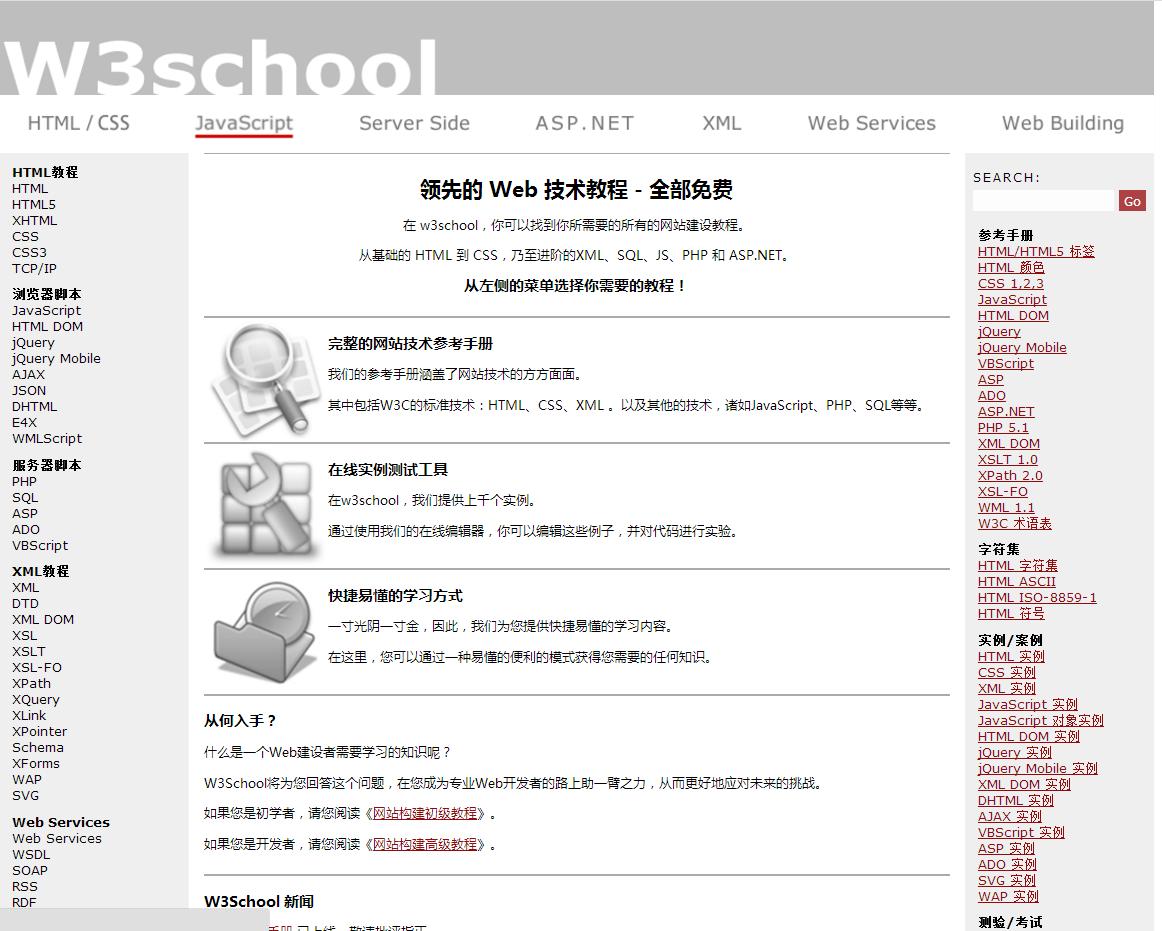Switch to the Server Side tab
Viewport: 1162px width, 931px height.
(x=414, y=123)
